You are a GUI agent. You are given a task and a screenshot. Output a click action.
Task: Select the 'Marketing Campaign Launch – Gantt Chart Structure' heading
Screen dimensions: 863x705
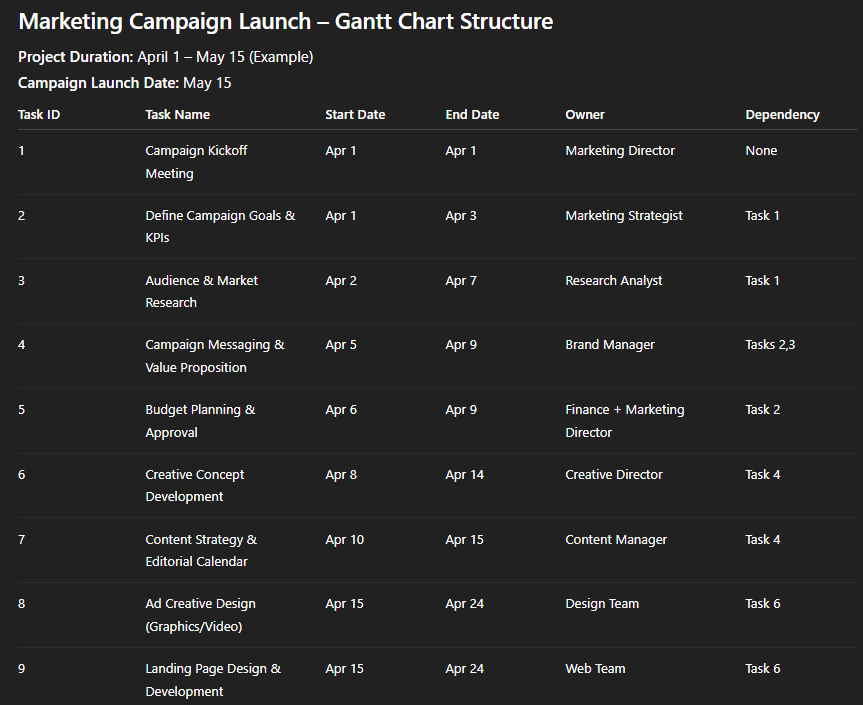point(286,22)
